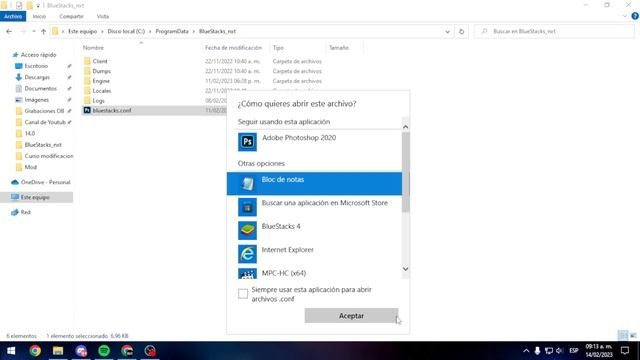Click Este equipo in the address path
640x360 pixels.
(x=82, y=31)
